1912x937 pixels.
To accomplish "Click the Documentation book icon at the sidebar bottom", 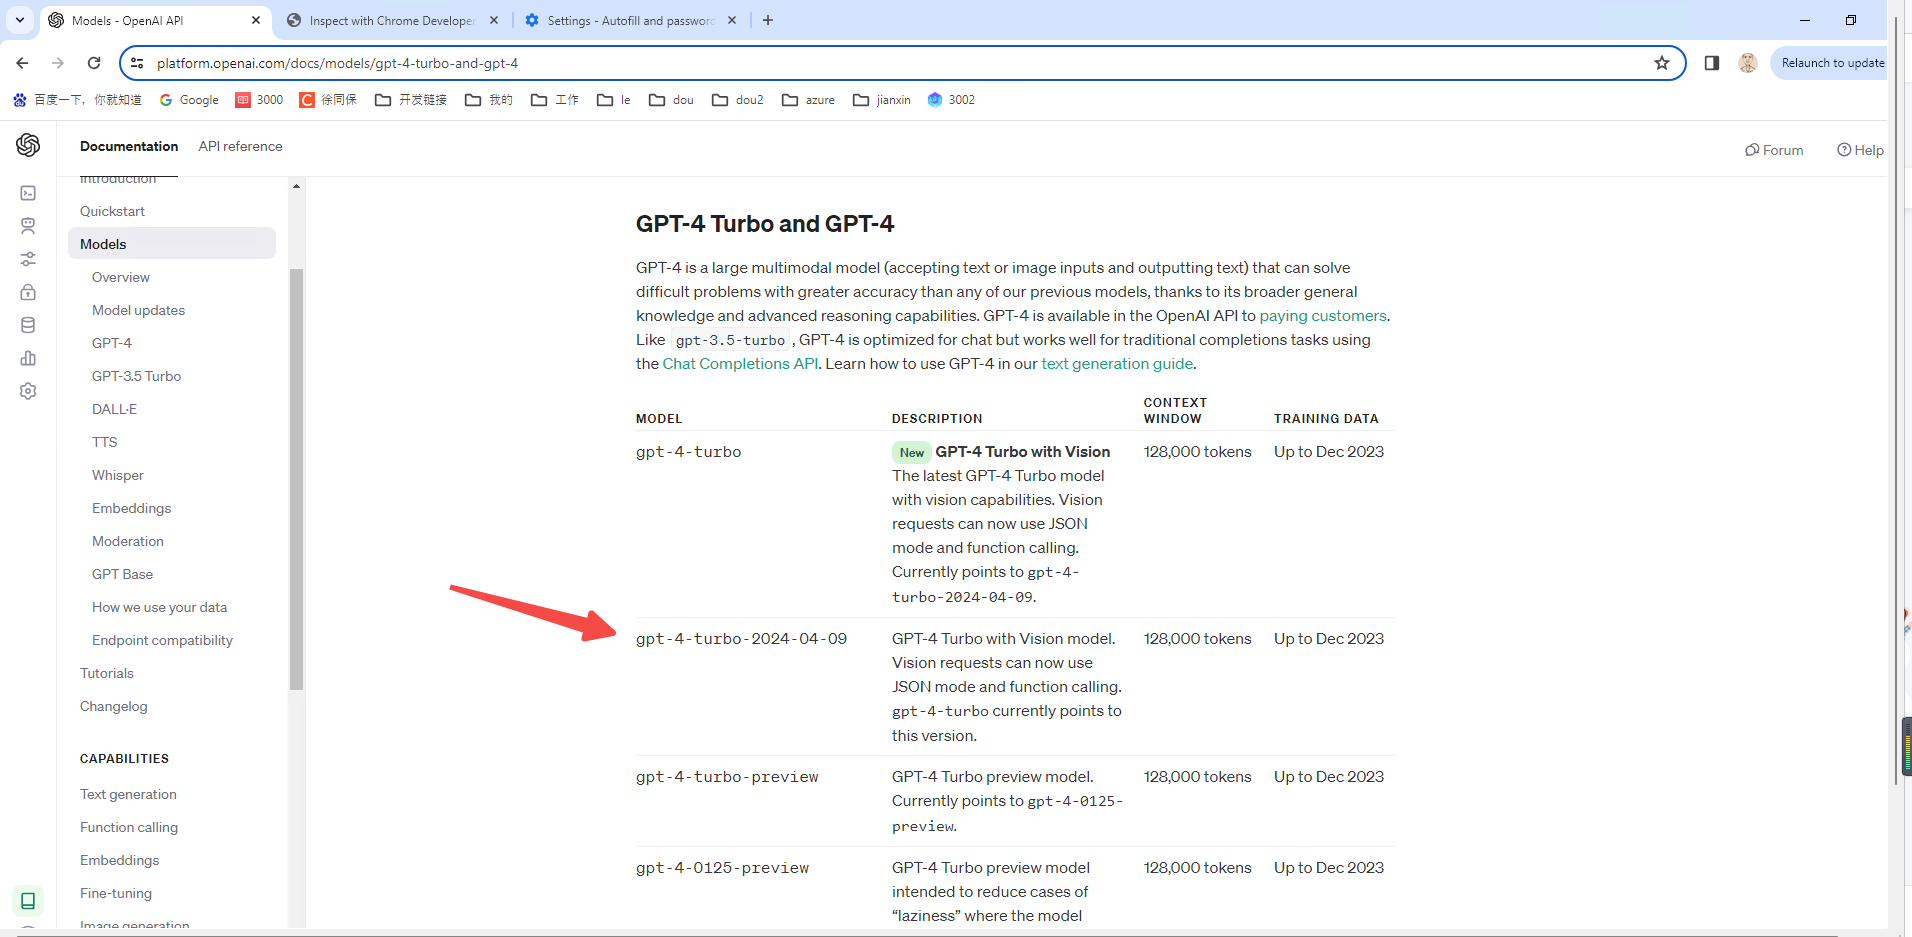I will (28, 901).
